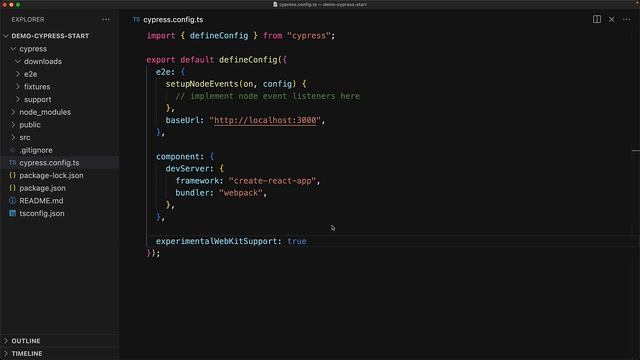Click JSON braces icon beside package-lock.json

coord(13,175)
